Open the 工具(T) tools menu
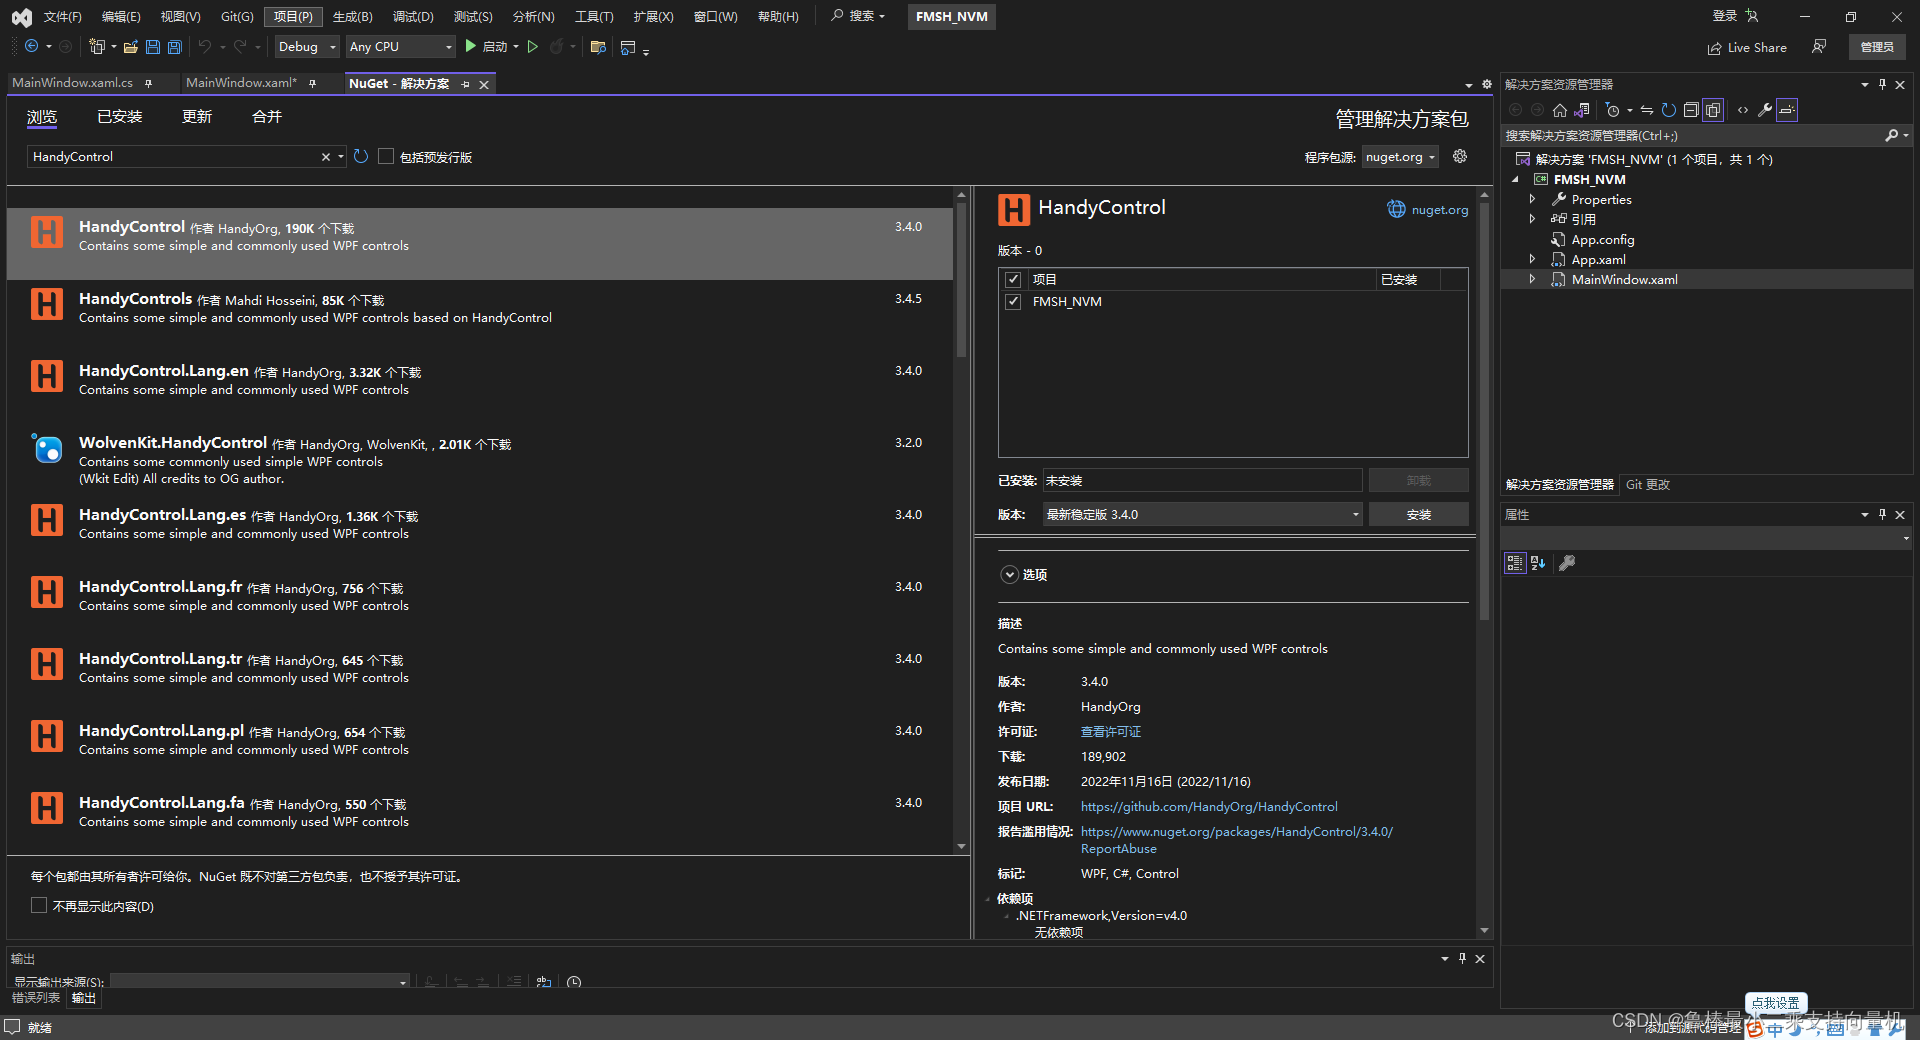The width and height of the screenshot is (1920, 1040). pos(594,16)
